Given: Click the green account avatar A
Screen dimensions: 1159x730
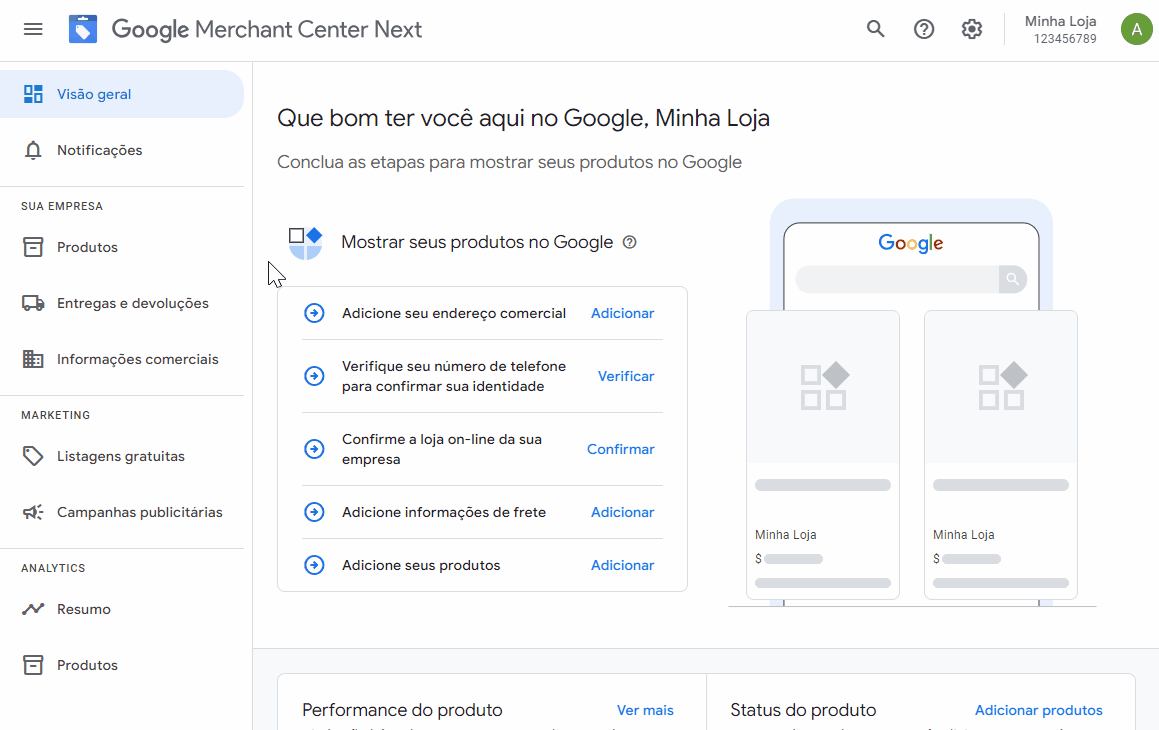Looking at the screenshot, I should [x=1136, y=29].
